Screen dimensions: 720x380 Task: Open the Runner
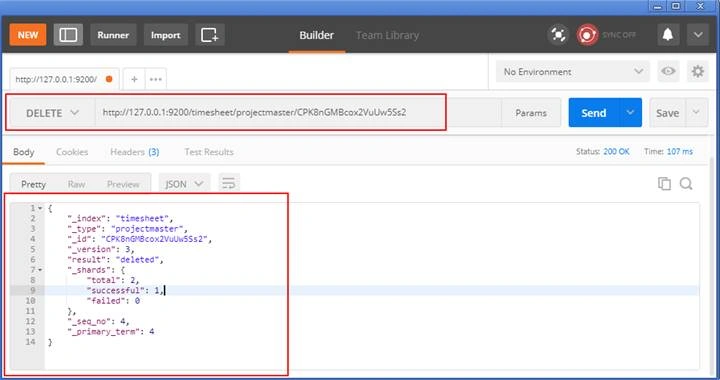click(x=113, y=35)
